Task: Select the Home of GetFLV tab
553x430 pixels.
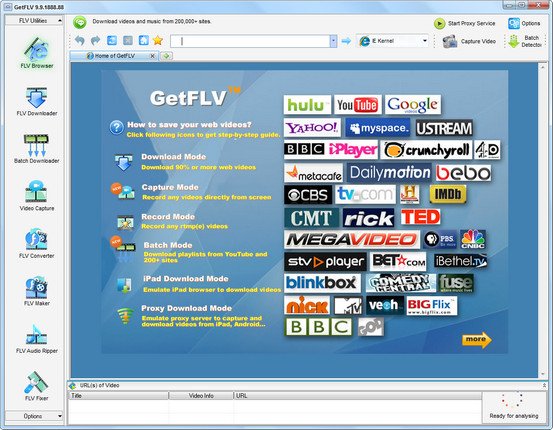Action: click(x=115, y=56)
